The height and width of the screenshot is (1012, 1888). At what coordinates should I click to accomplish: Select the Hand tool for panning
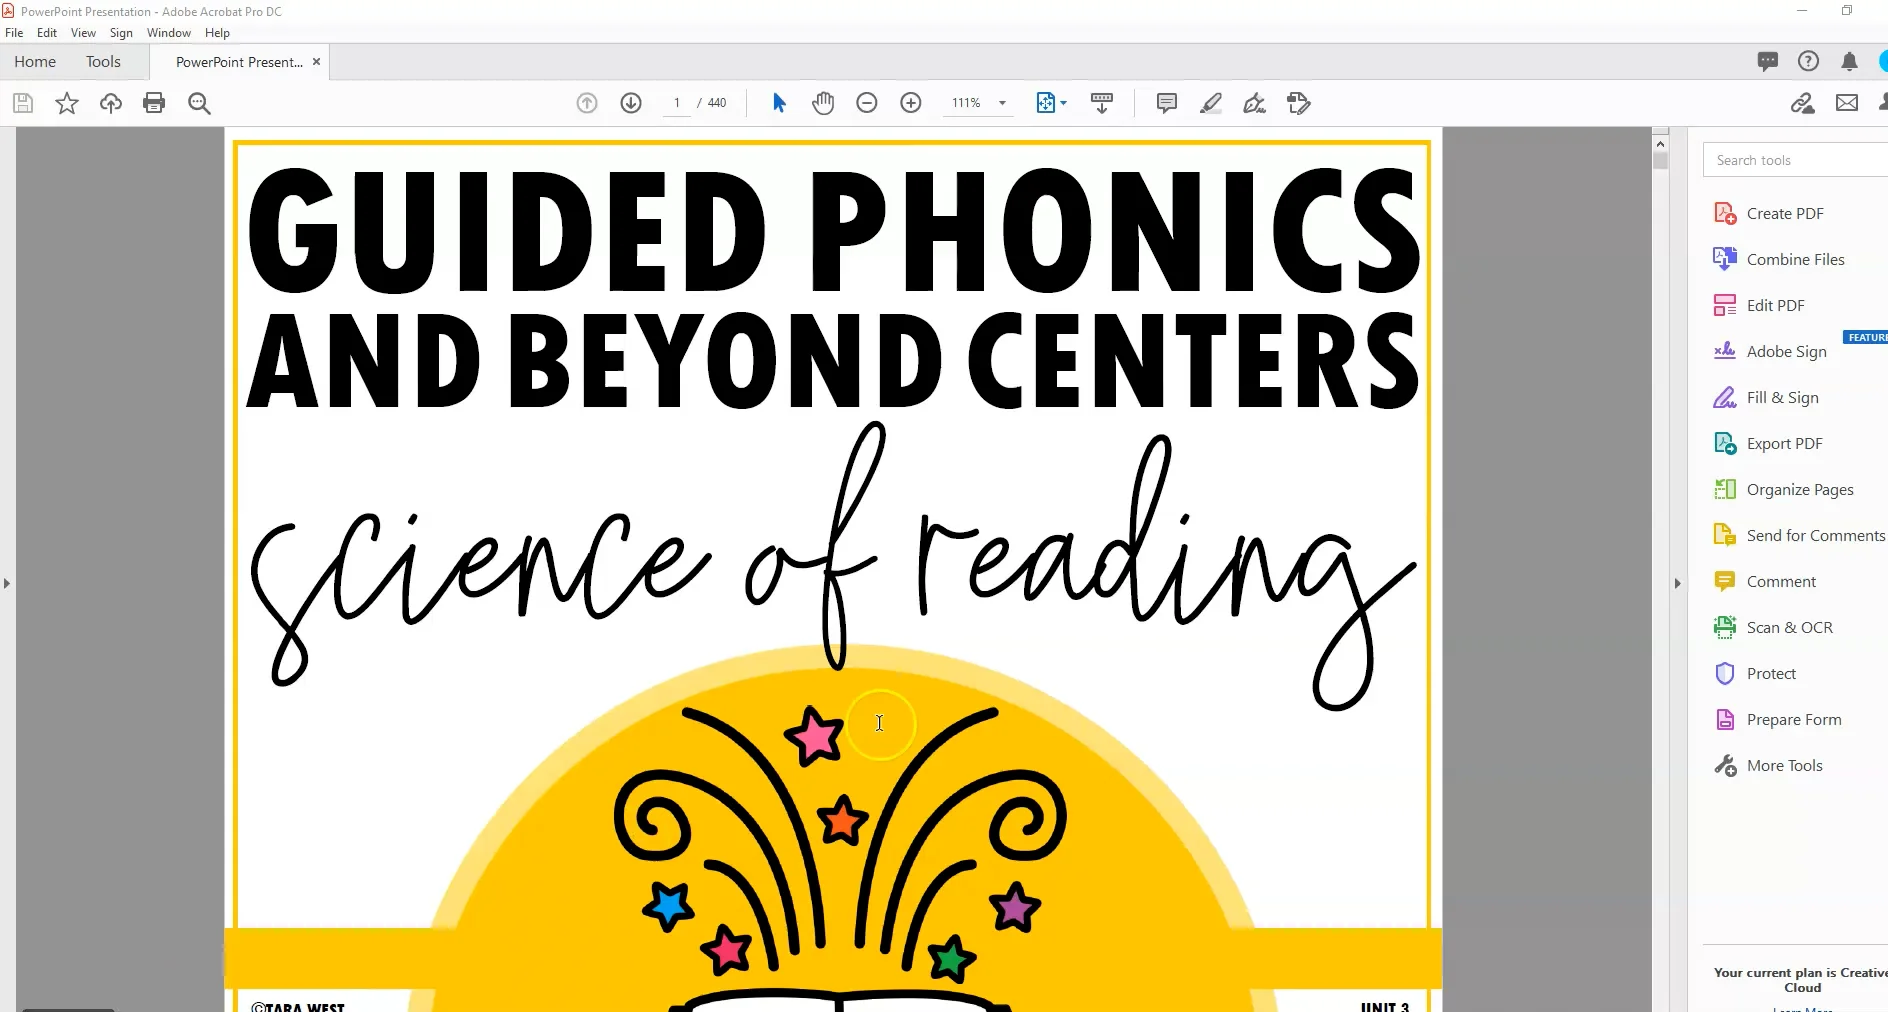(822, 102)
